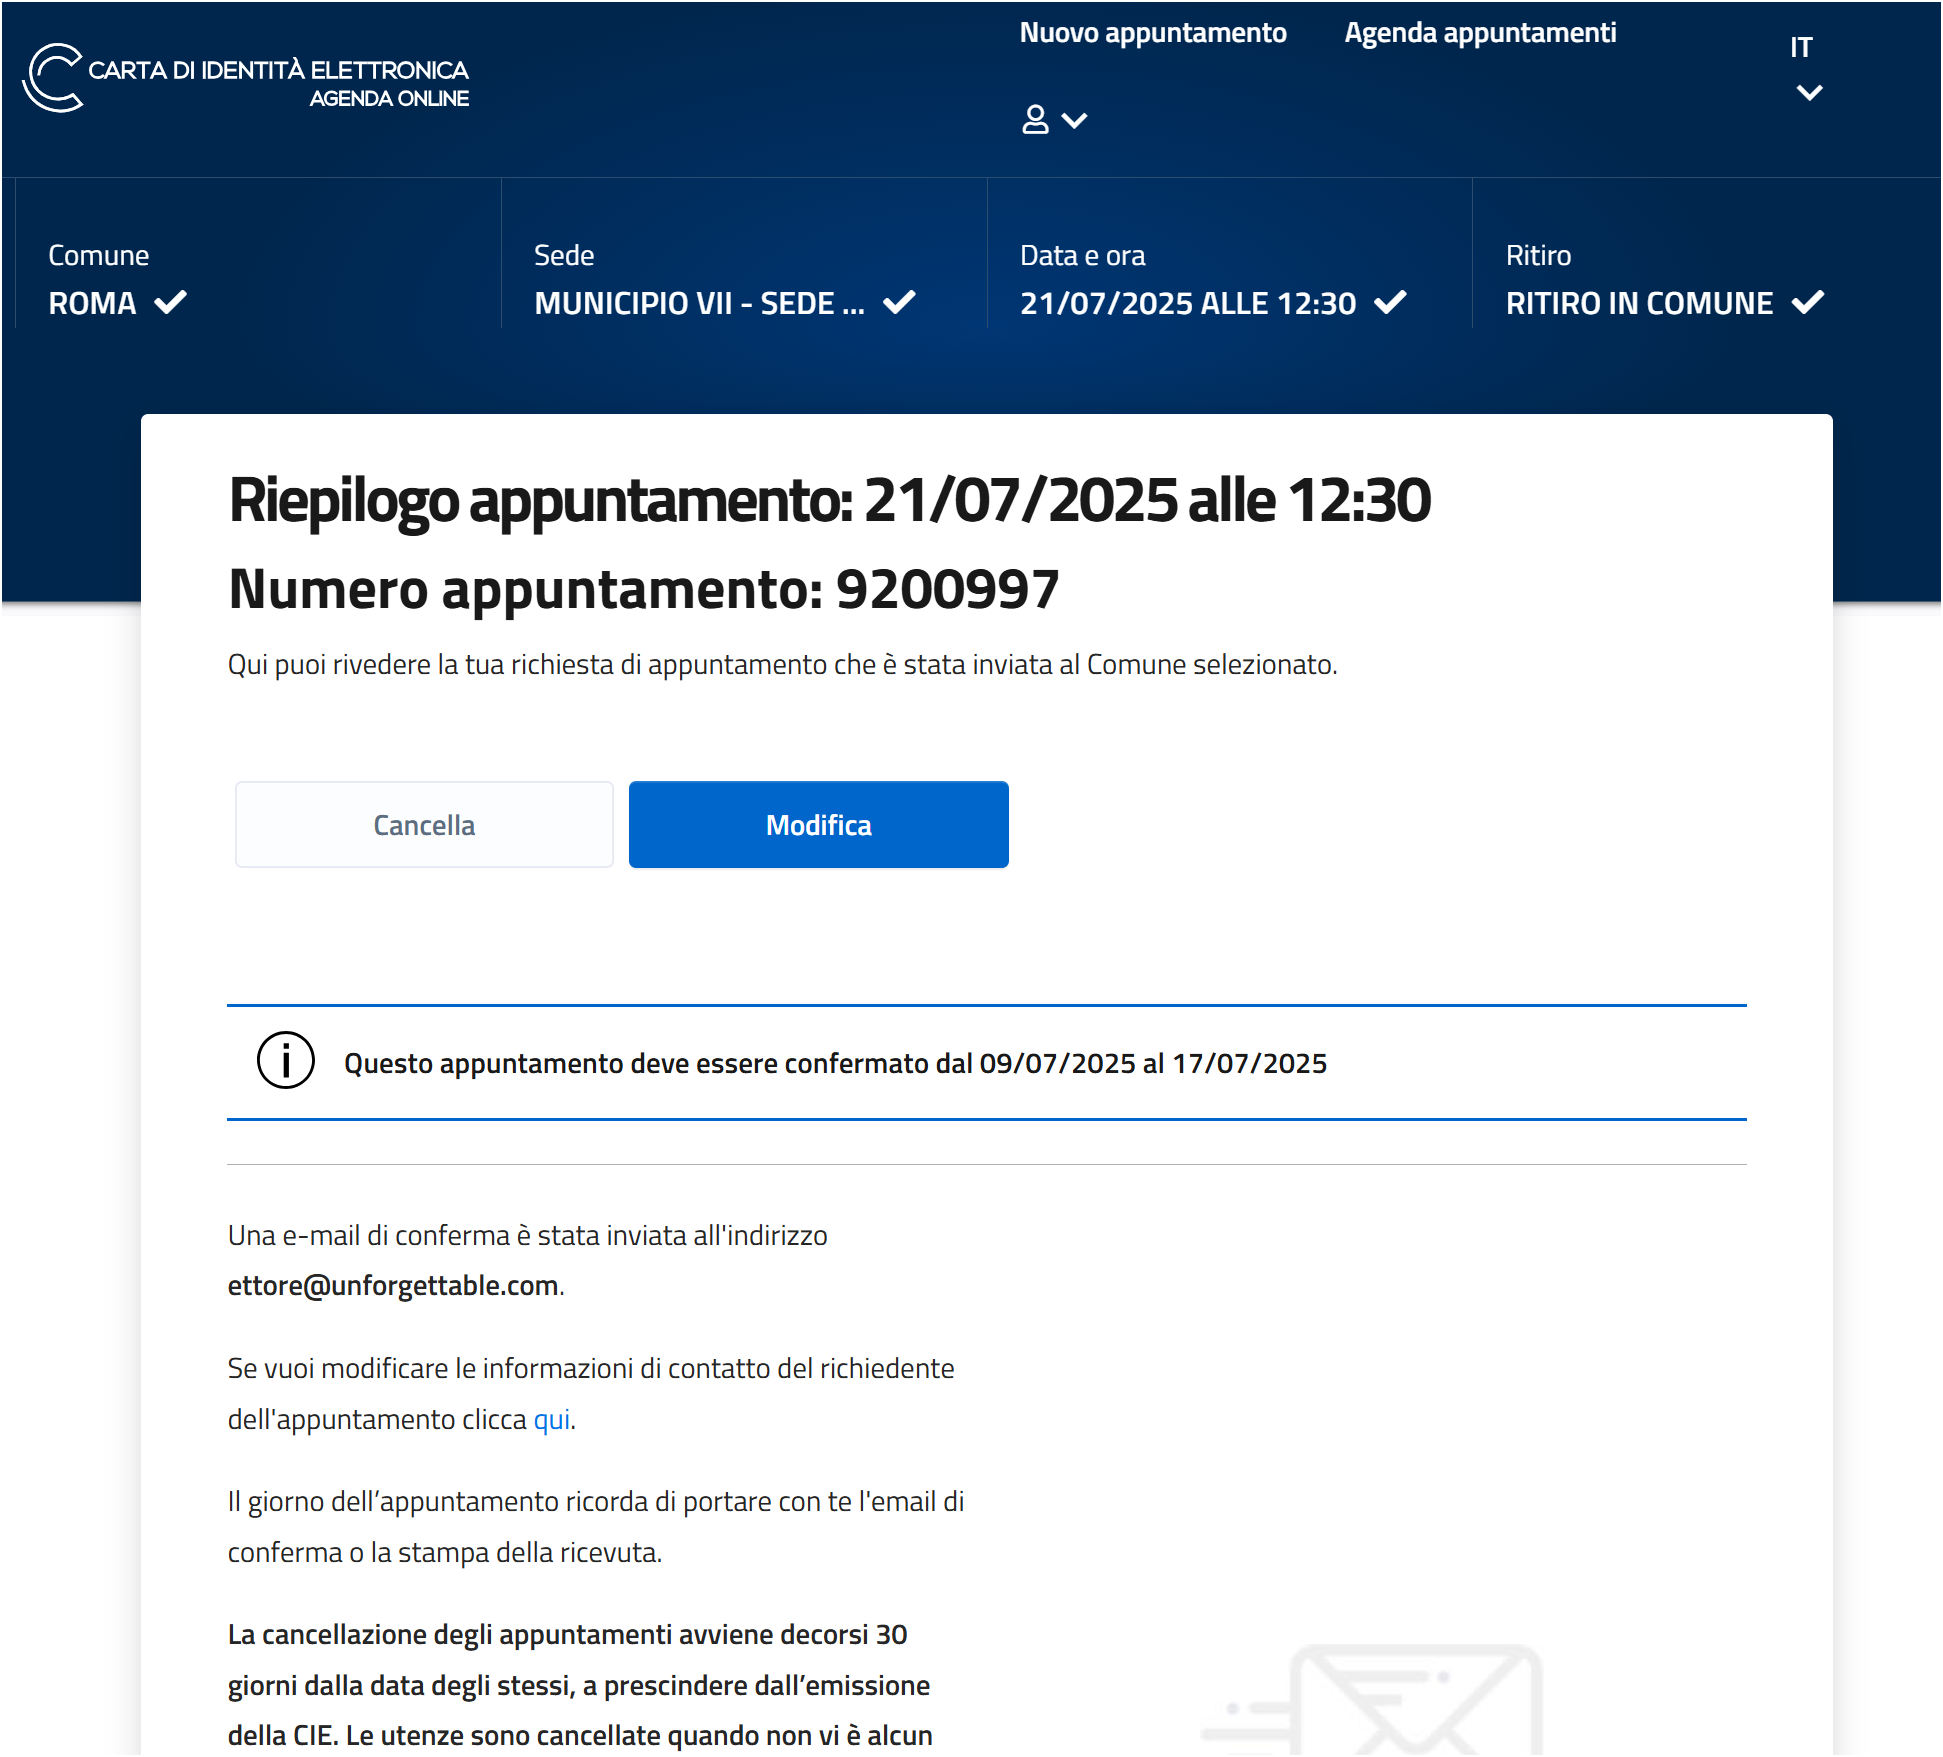
Task: Open Nuovo appuntamento menu item
Action: pos(1153,33)
